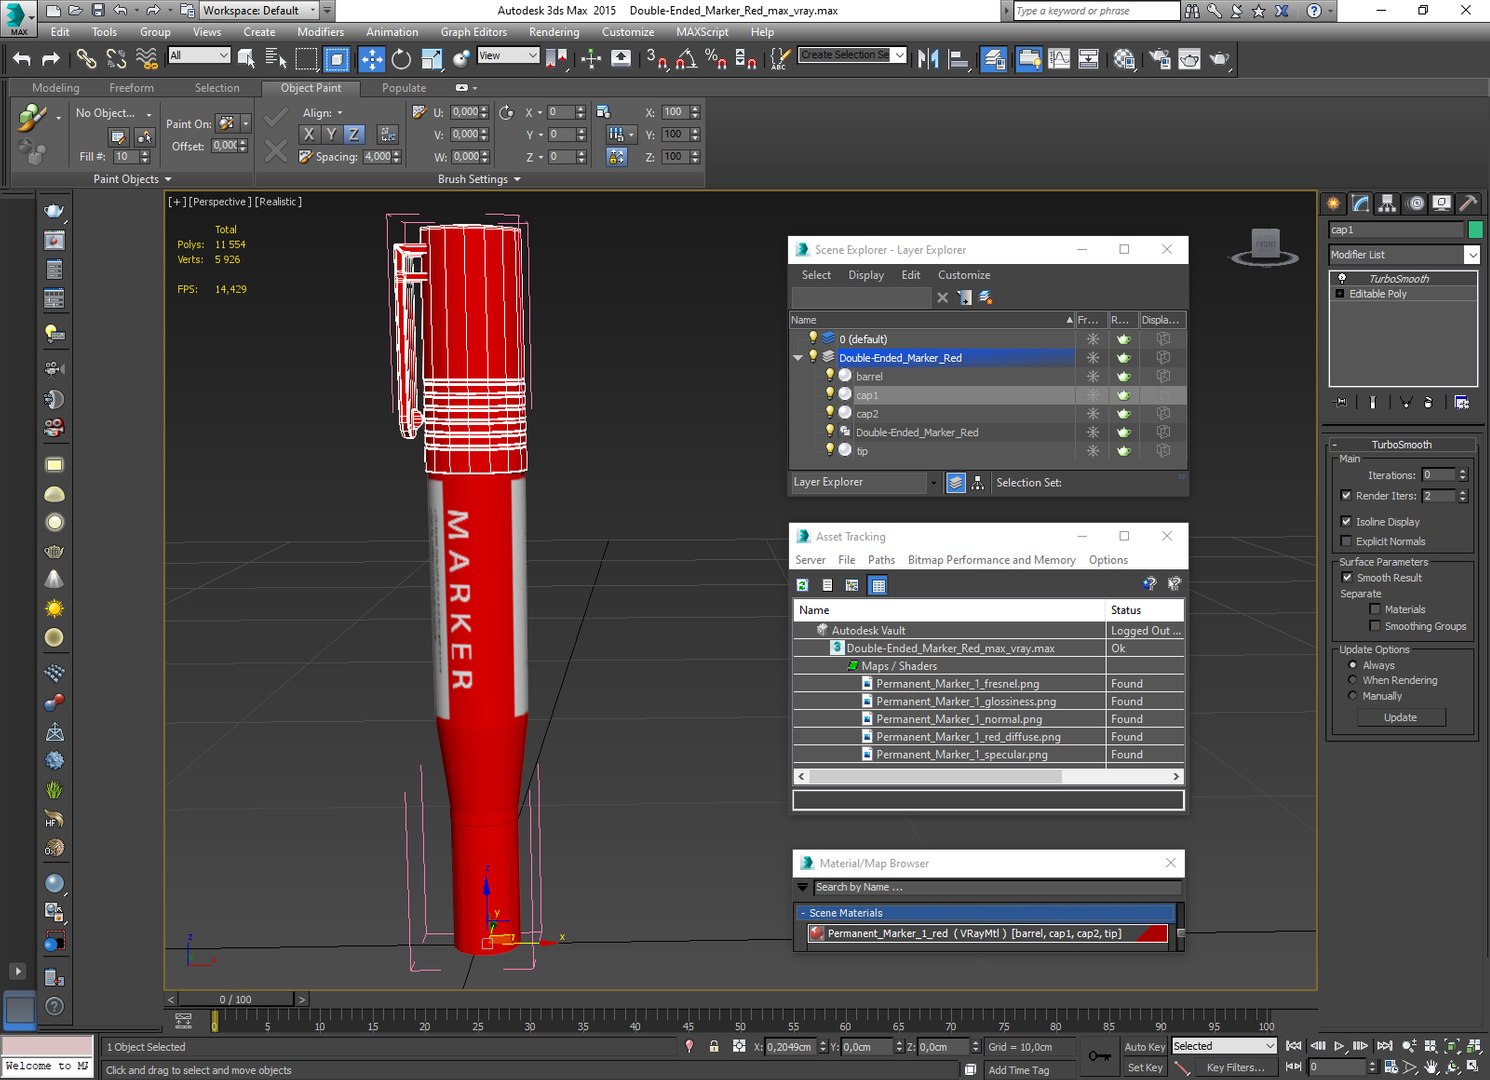Open the Rendering menu

click(554, 32)
